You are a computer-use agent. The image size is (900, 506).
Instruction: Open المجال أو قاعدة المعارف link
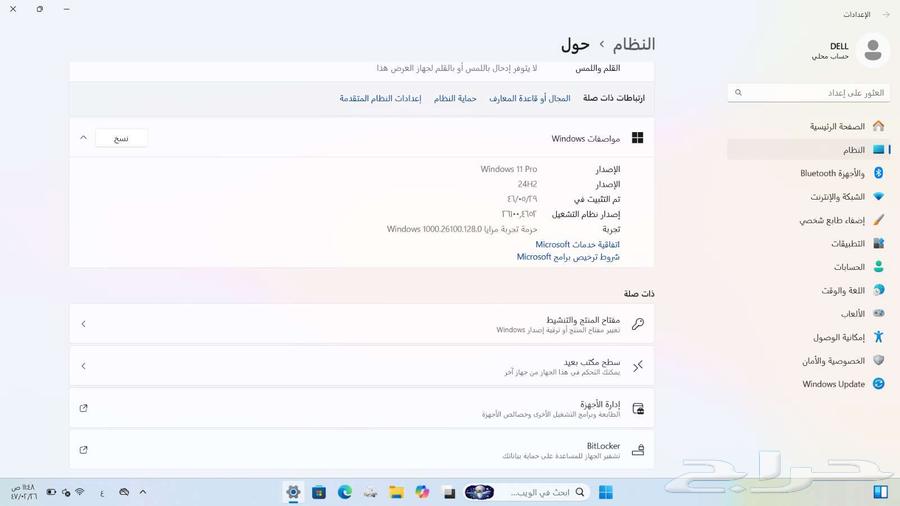click(x=529, y=99)
